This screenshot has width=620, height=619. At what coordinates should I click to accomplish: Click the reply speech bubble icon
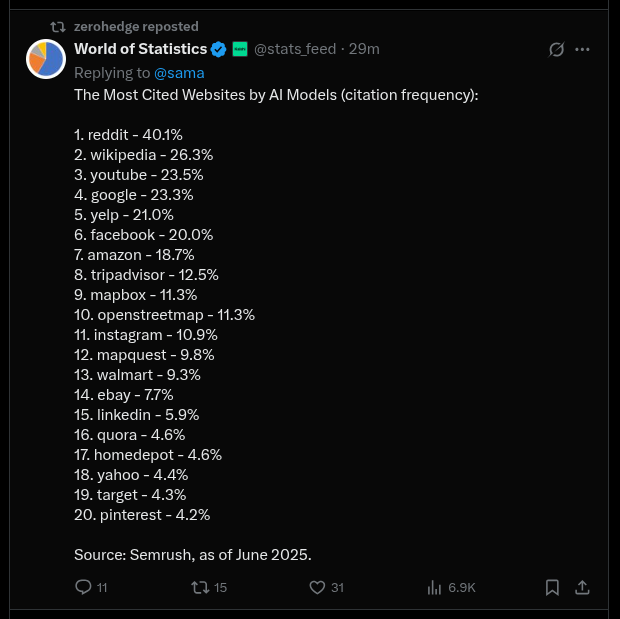pyautogui.click(x=84, y=587)
